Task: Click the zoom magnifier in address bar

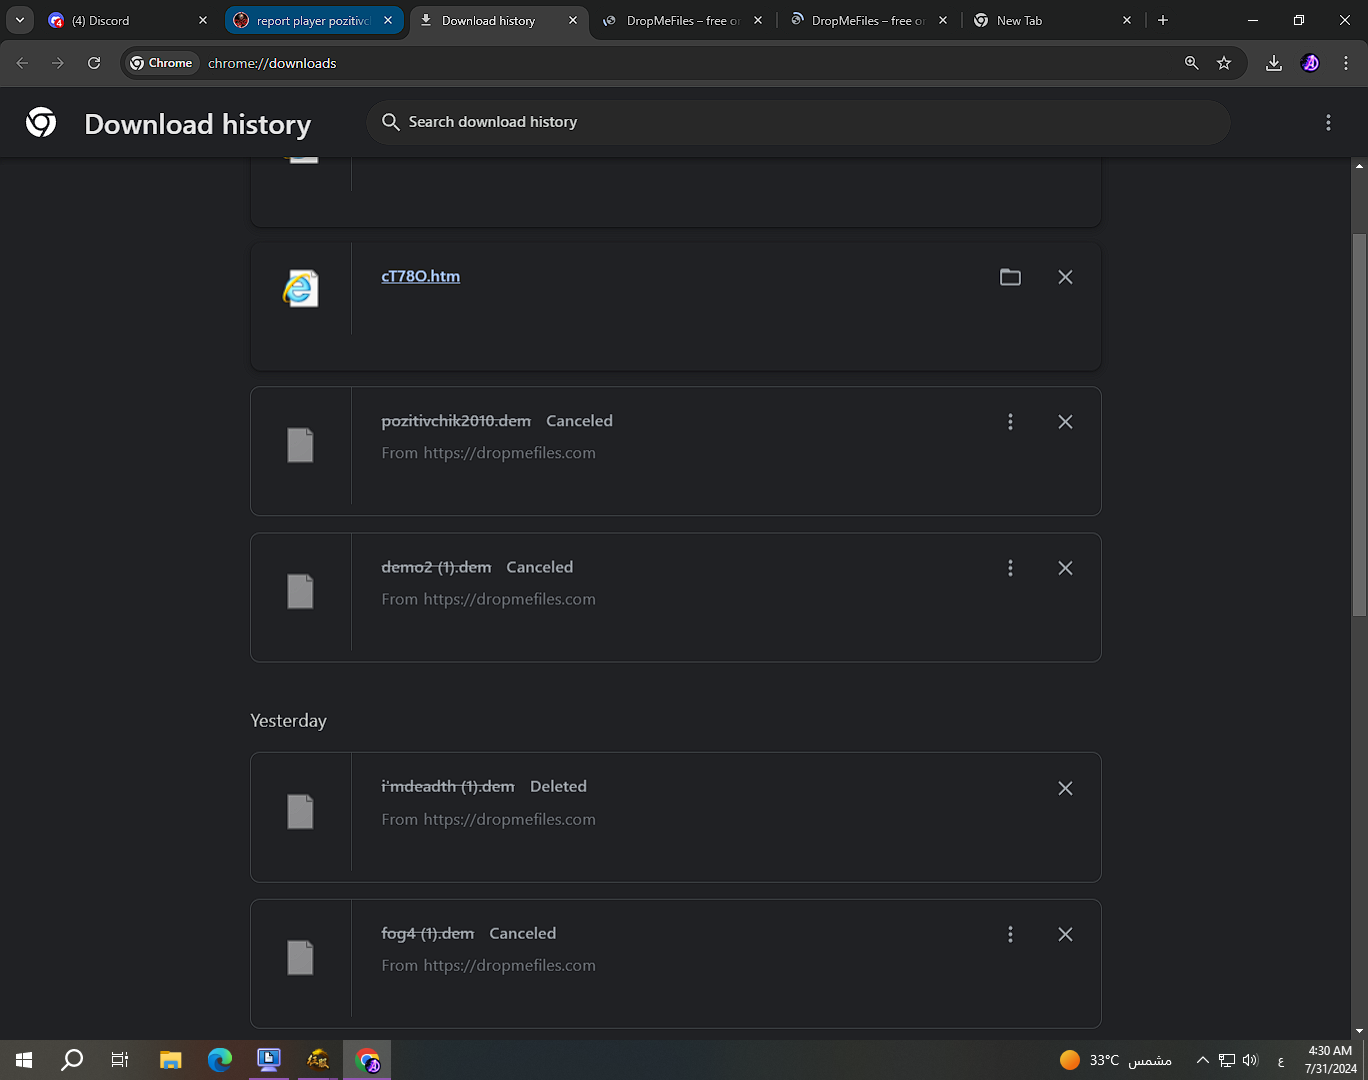Action: [x=1191, y=63]
